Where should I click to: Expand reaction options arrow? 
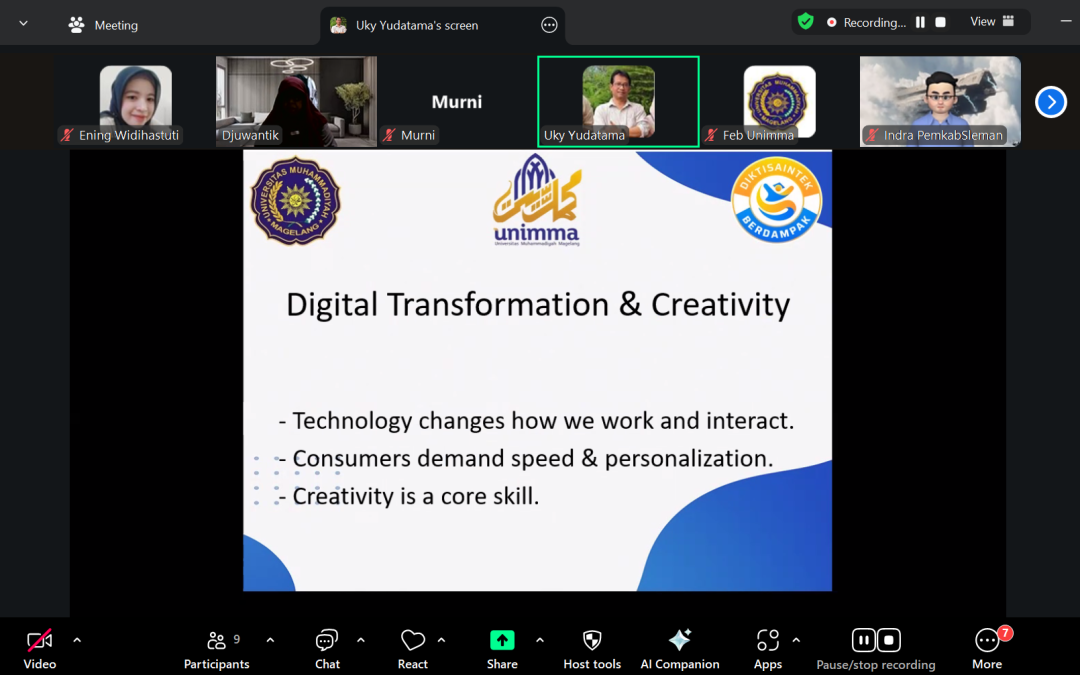[442, 641]
